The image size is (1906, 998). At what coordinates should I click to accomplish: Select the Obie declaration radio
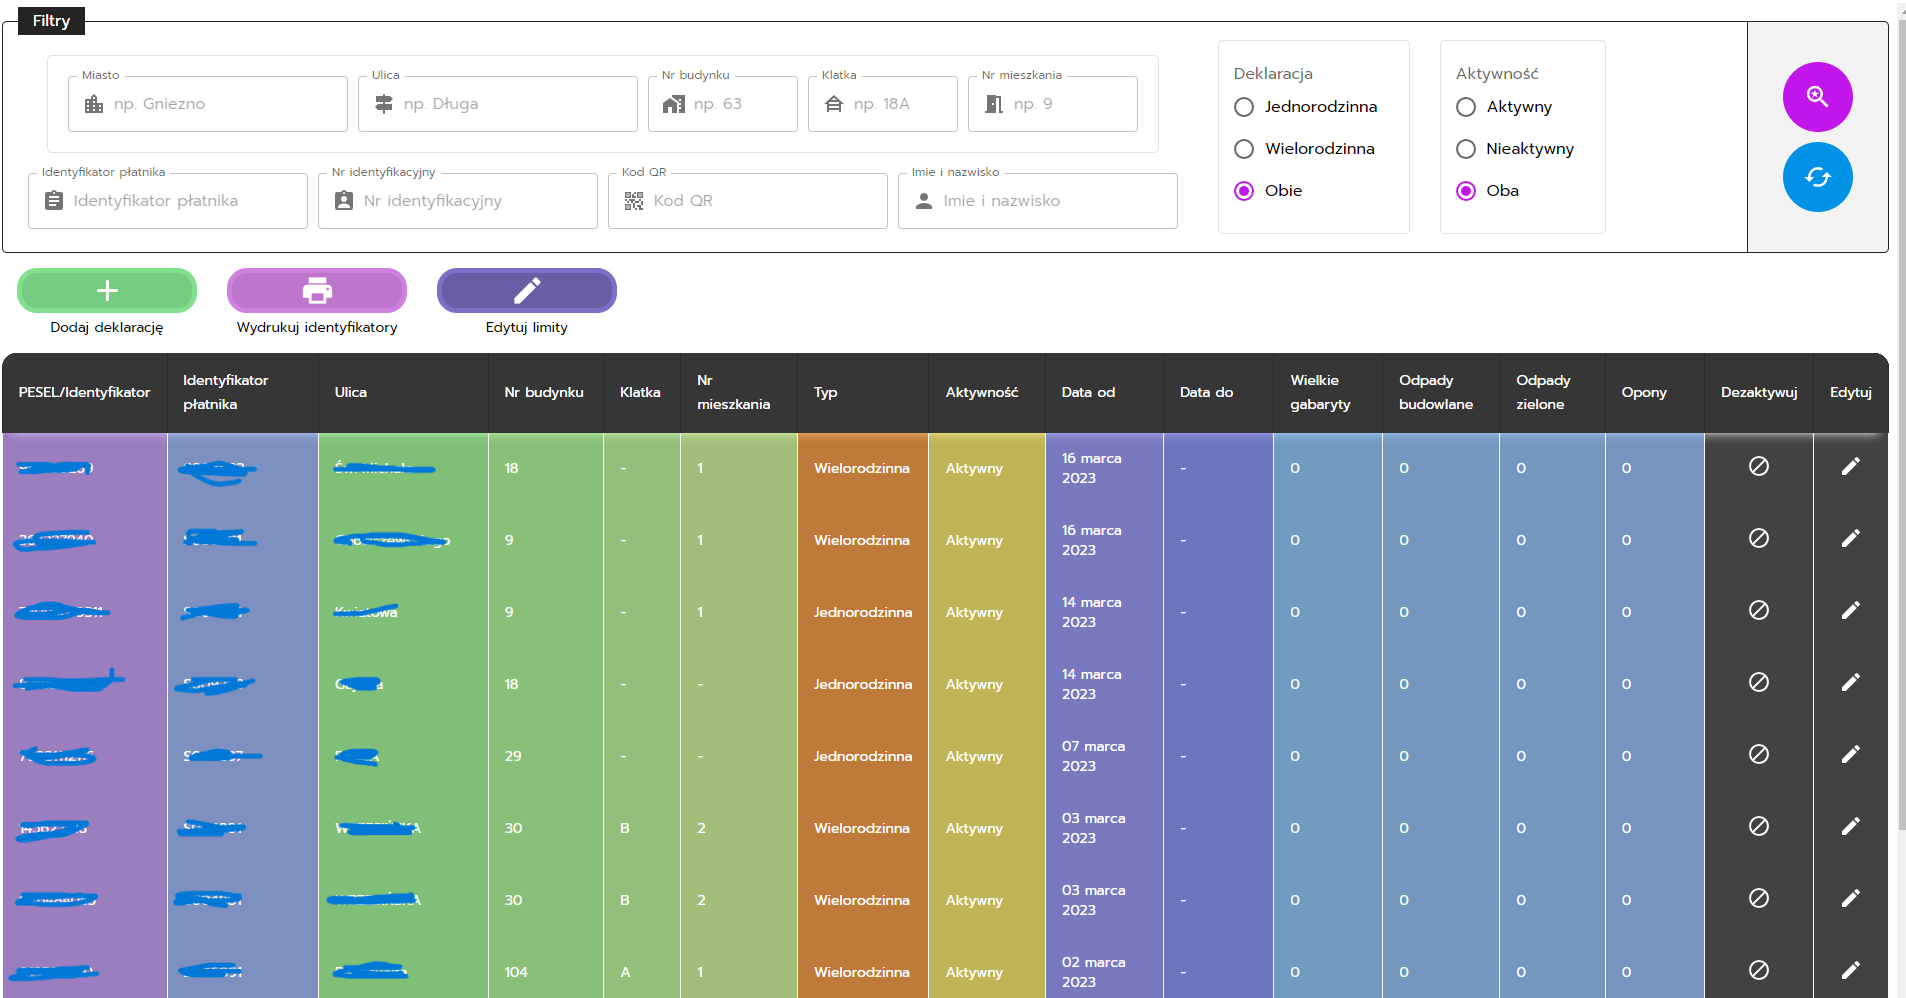click(1244, 191)
